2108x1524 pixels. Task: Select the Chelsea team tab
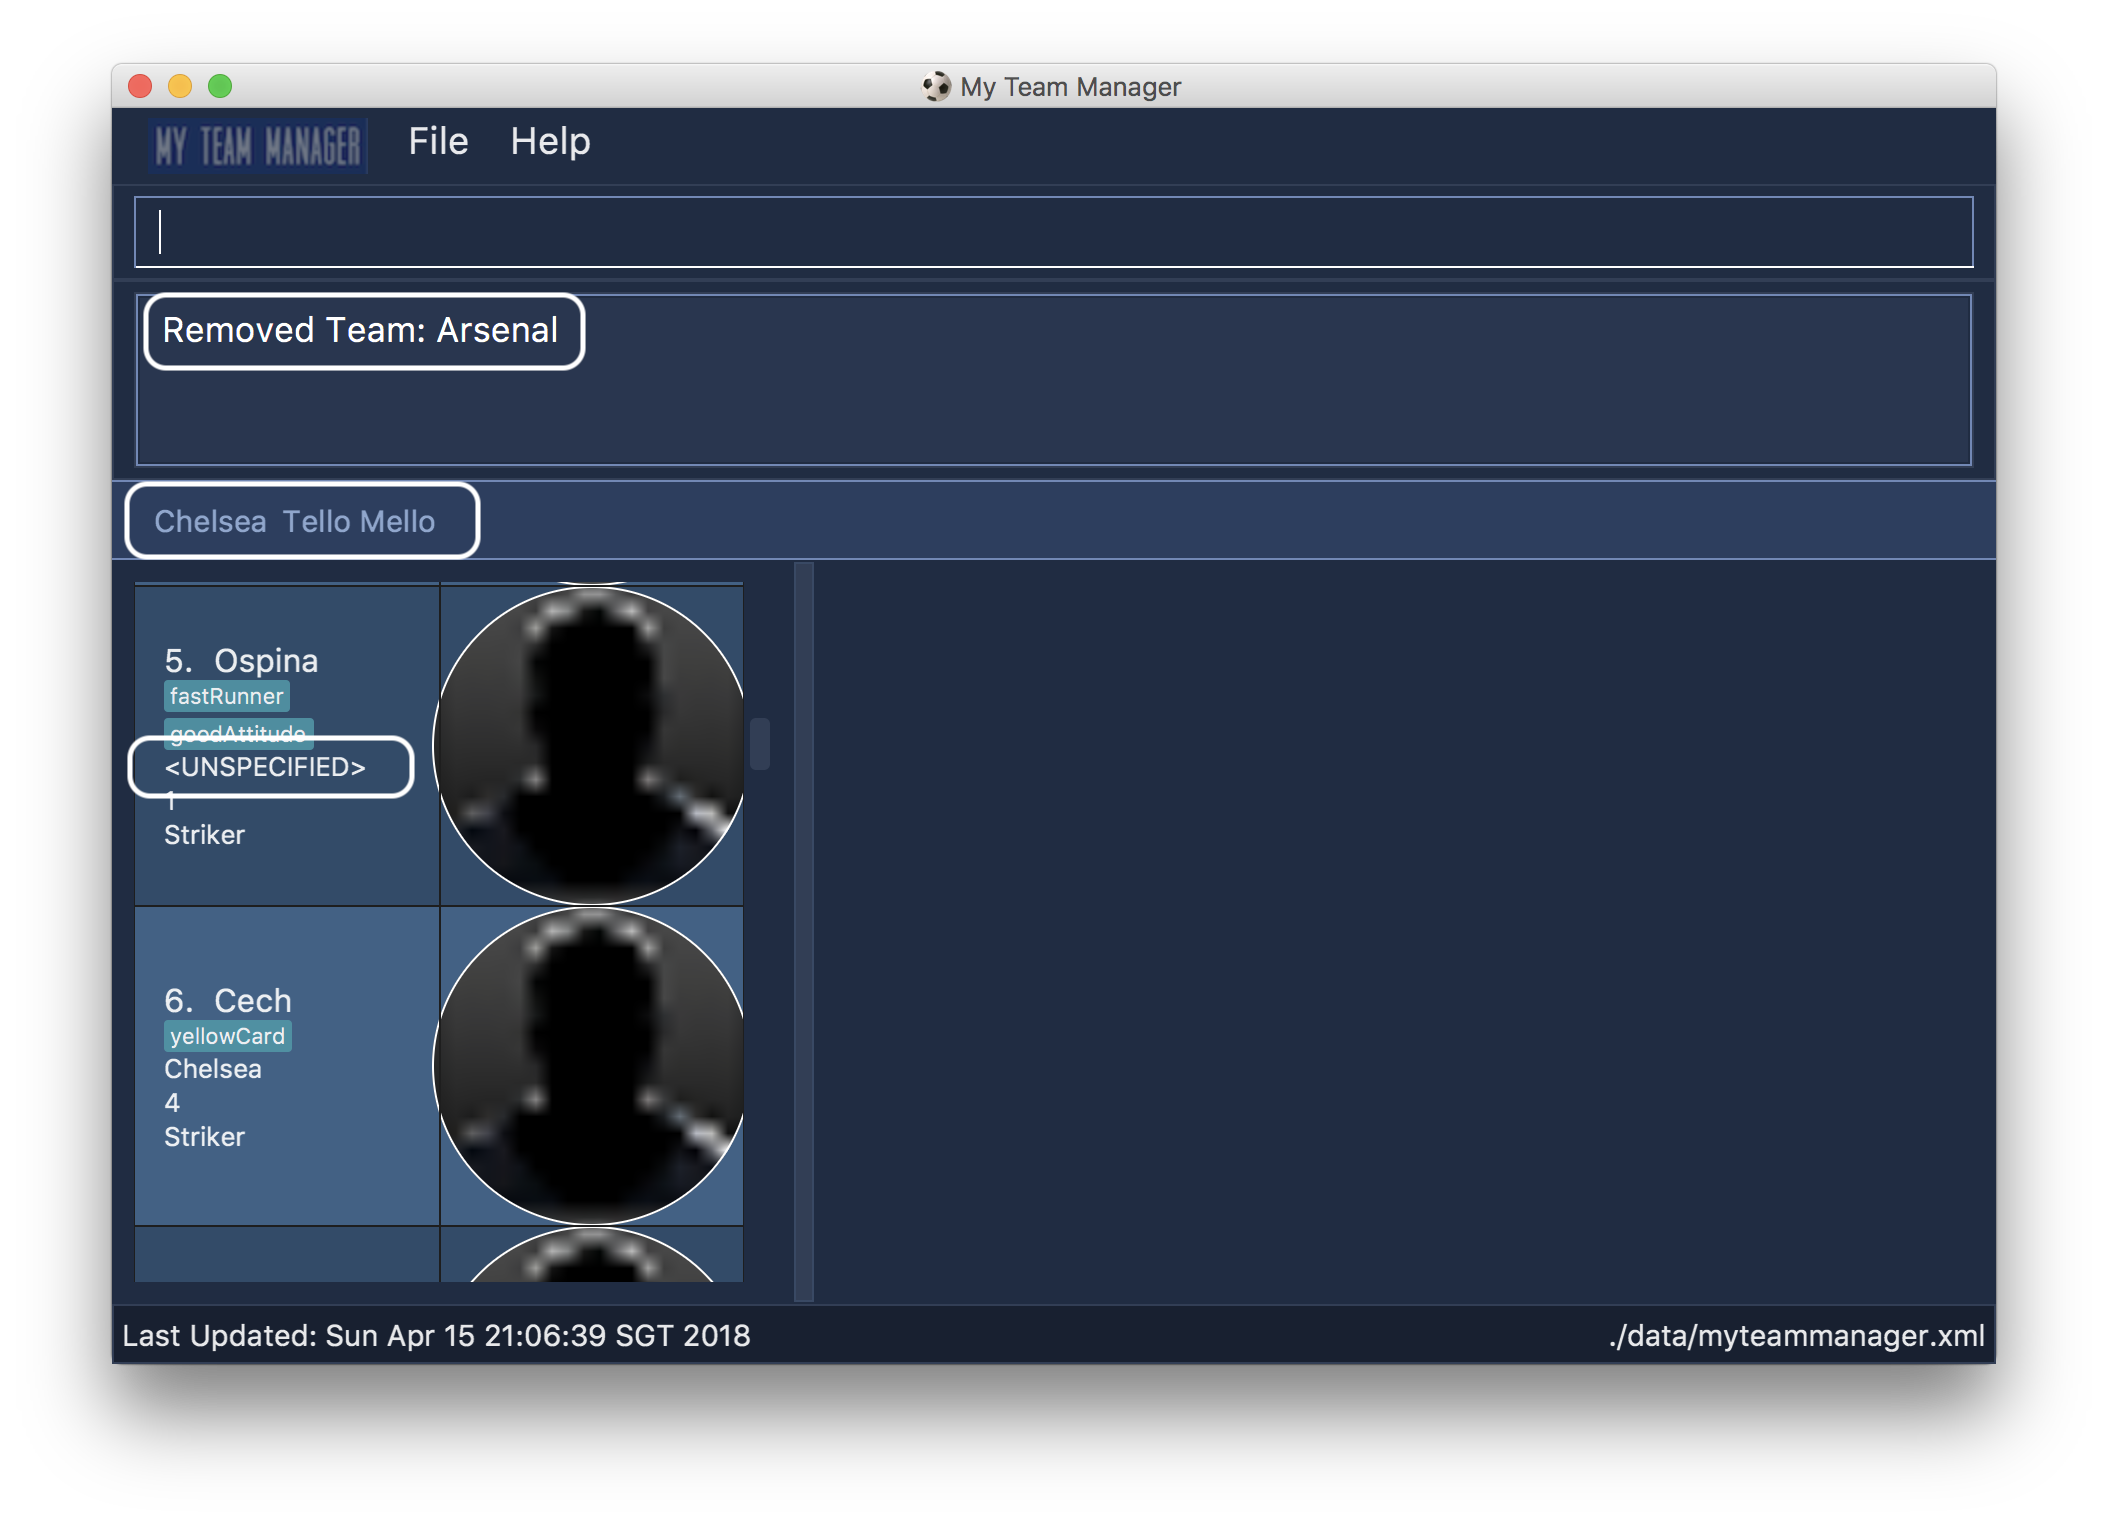pos(210,521)
